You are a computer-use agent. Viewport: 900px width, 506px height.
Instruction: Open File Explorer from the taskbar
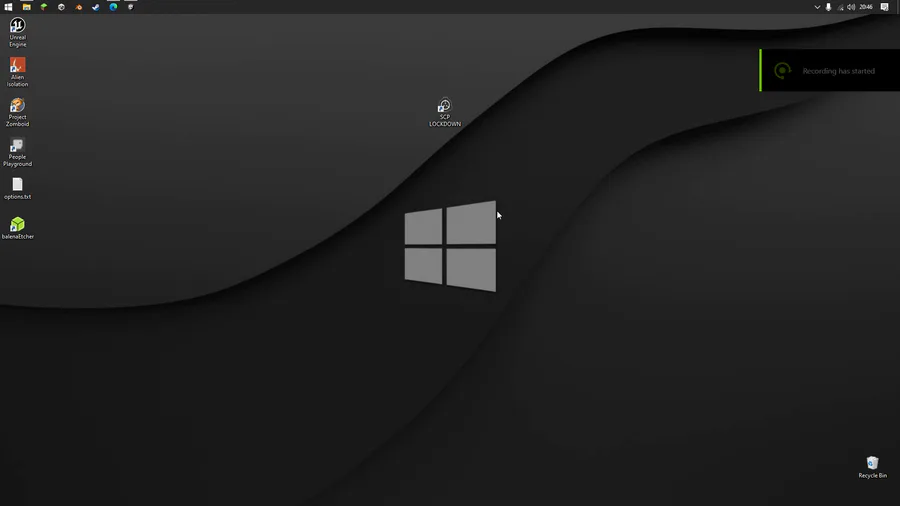pyautogui.click(x=26, y=7)
